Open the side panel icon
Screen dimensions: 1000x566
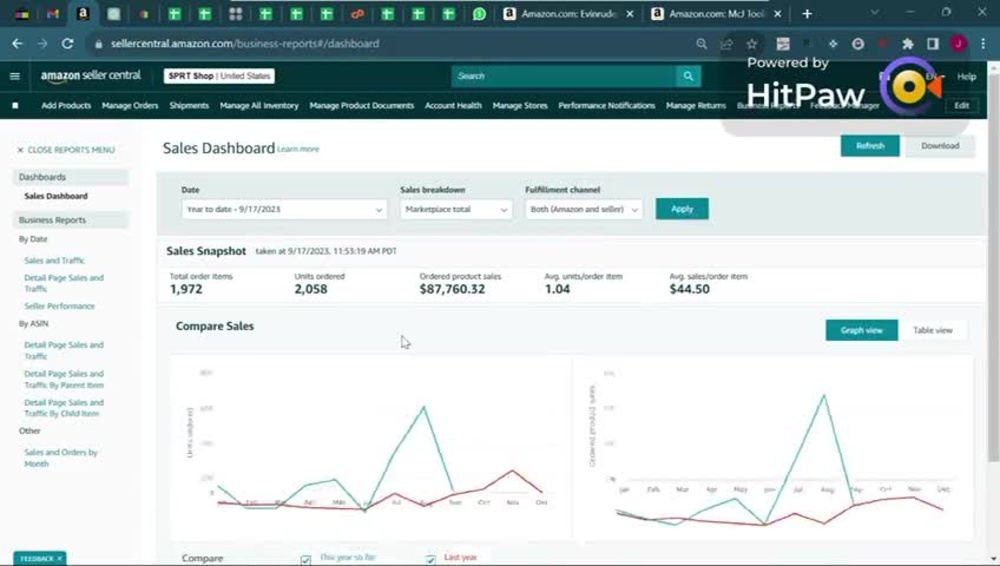[x=932, y=44]
